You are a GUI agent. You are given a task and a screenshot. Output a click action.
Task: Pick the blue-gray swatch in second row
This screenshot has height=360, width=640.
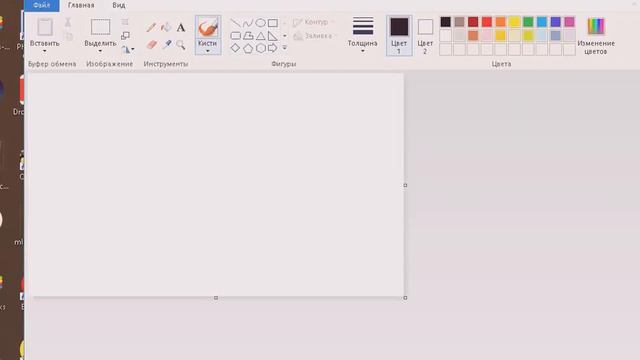tap(556, 36)
